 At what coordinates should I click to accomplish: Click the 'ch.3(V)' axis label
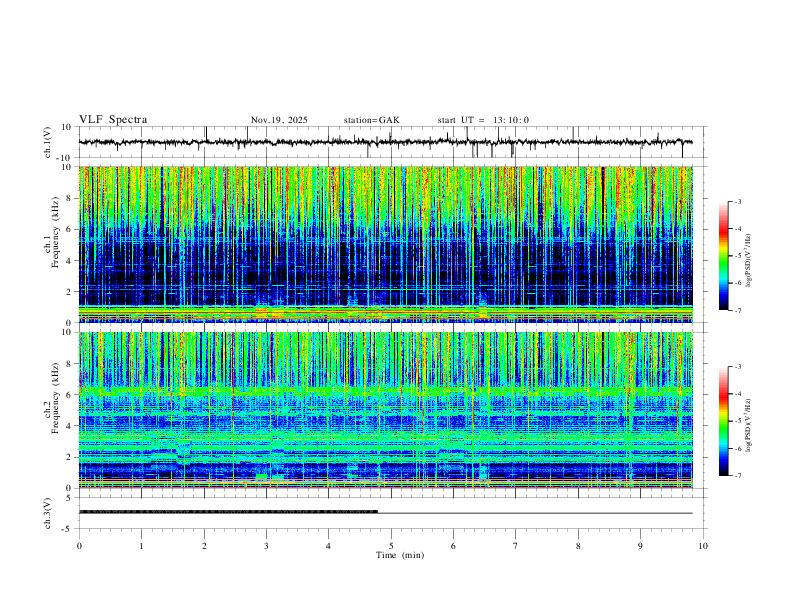tap(48, 514)
